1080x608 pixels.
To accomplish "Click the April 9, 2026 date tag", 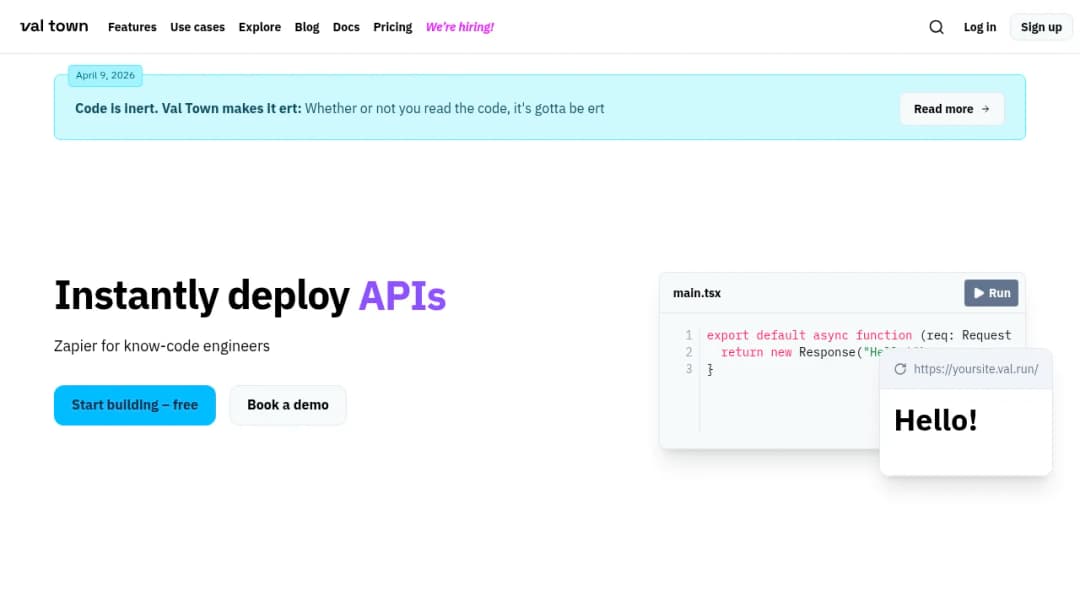I will 105,76.
